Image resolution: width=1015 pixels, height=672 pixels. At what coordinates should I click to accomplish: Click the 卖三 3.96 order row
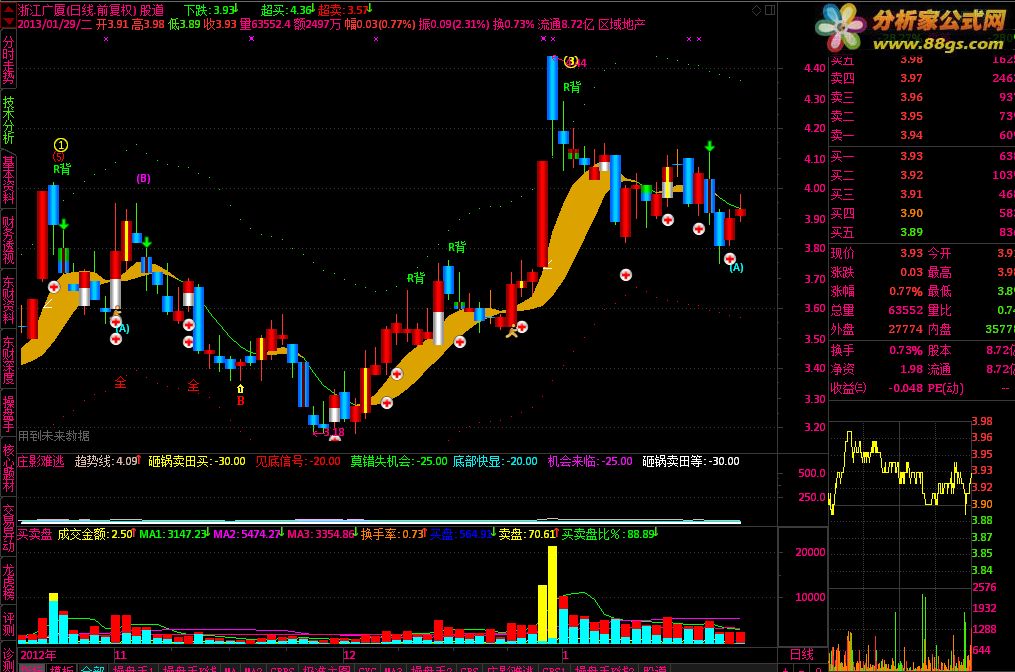tap(922, 97)
